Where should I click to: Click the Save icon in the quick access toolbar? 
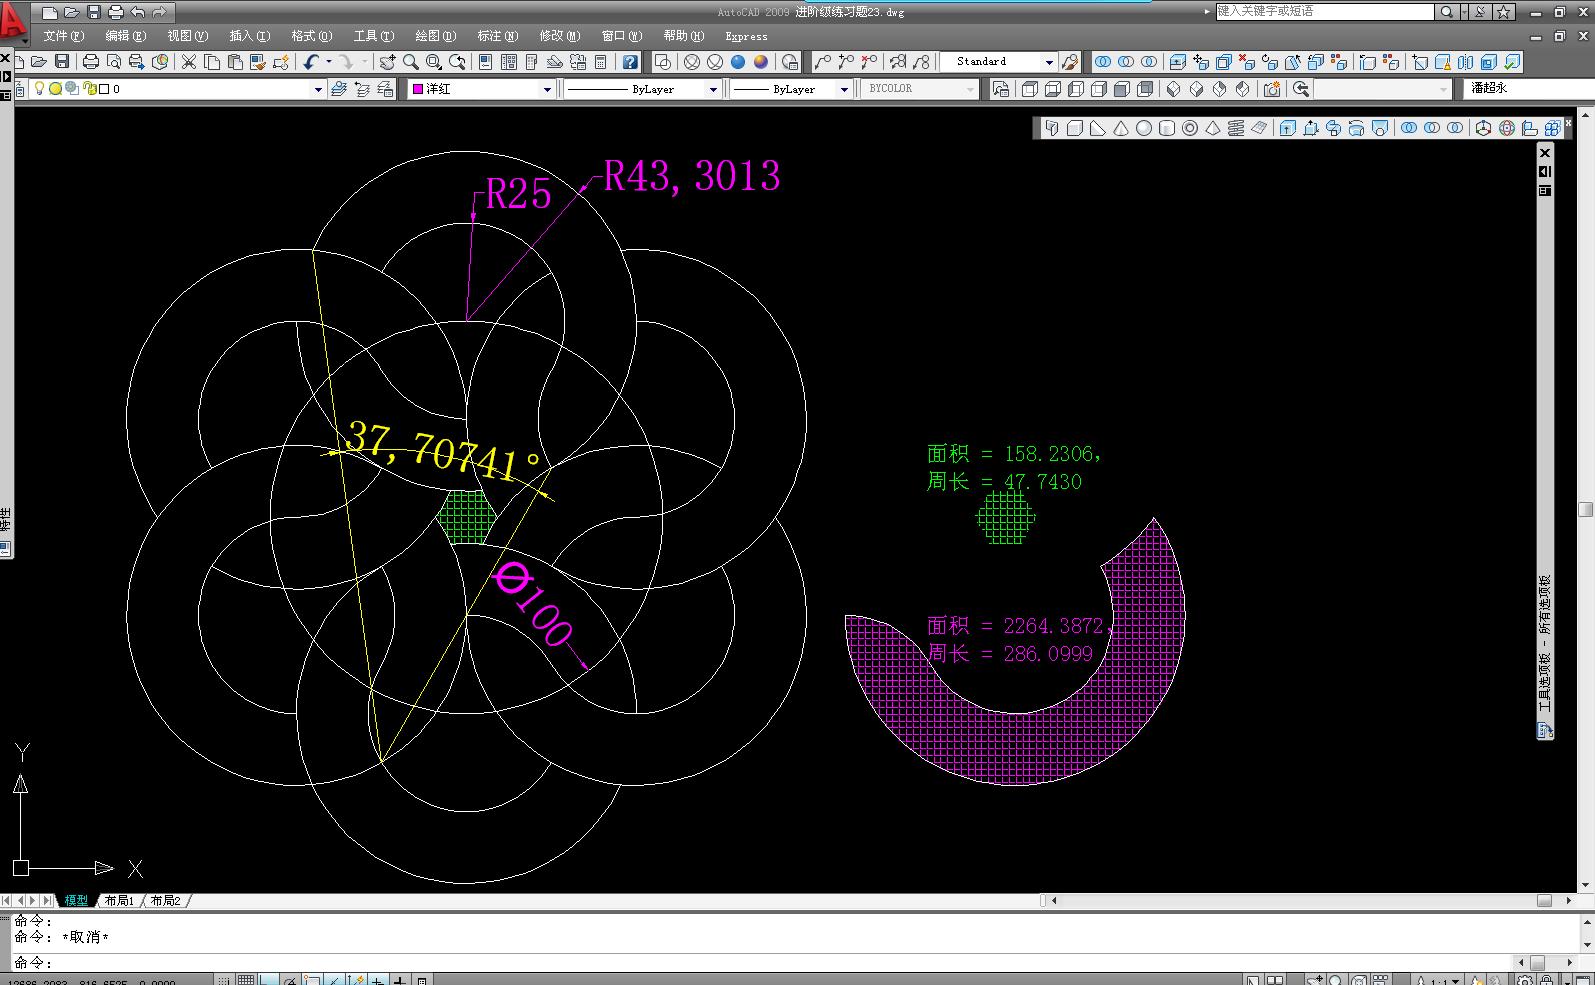pos(94,12)
